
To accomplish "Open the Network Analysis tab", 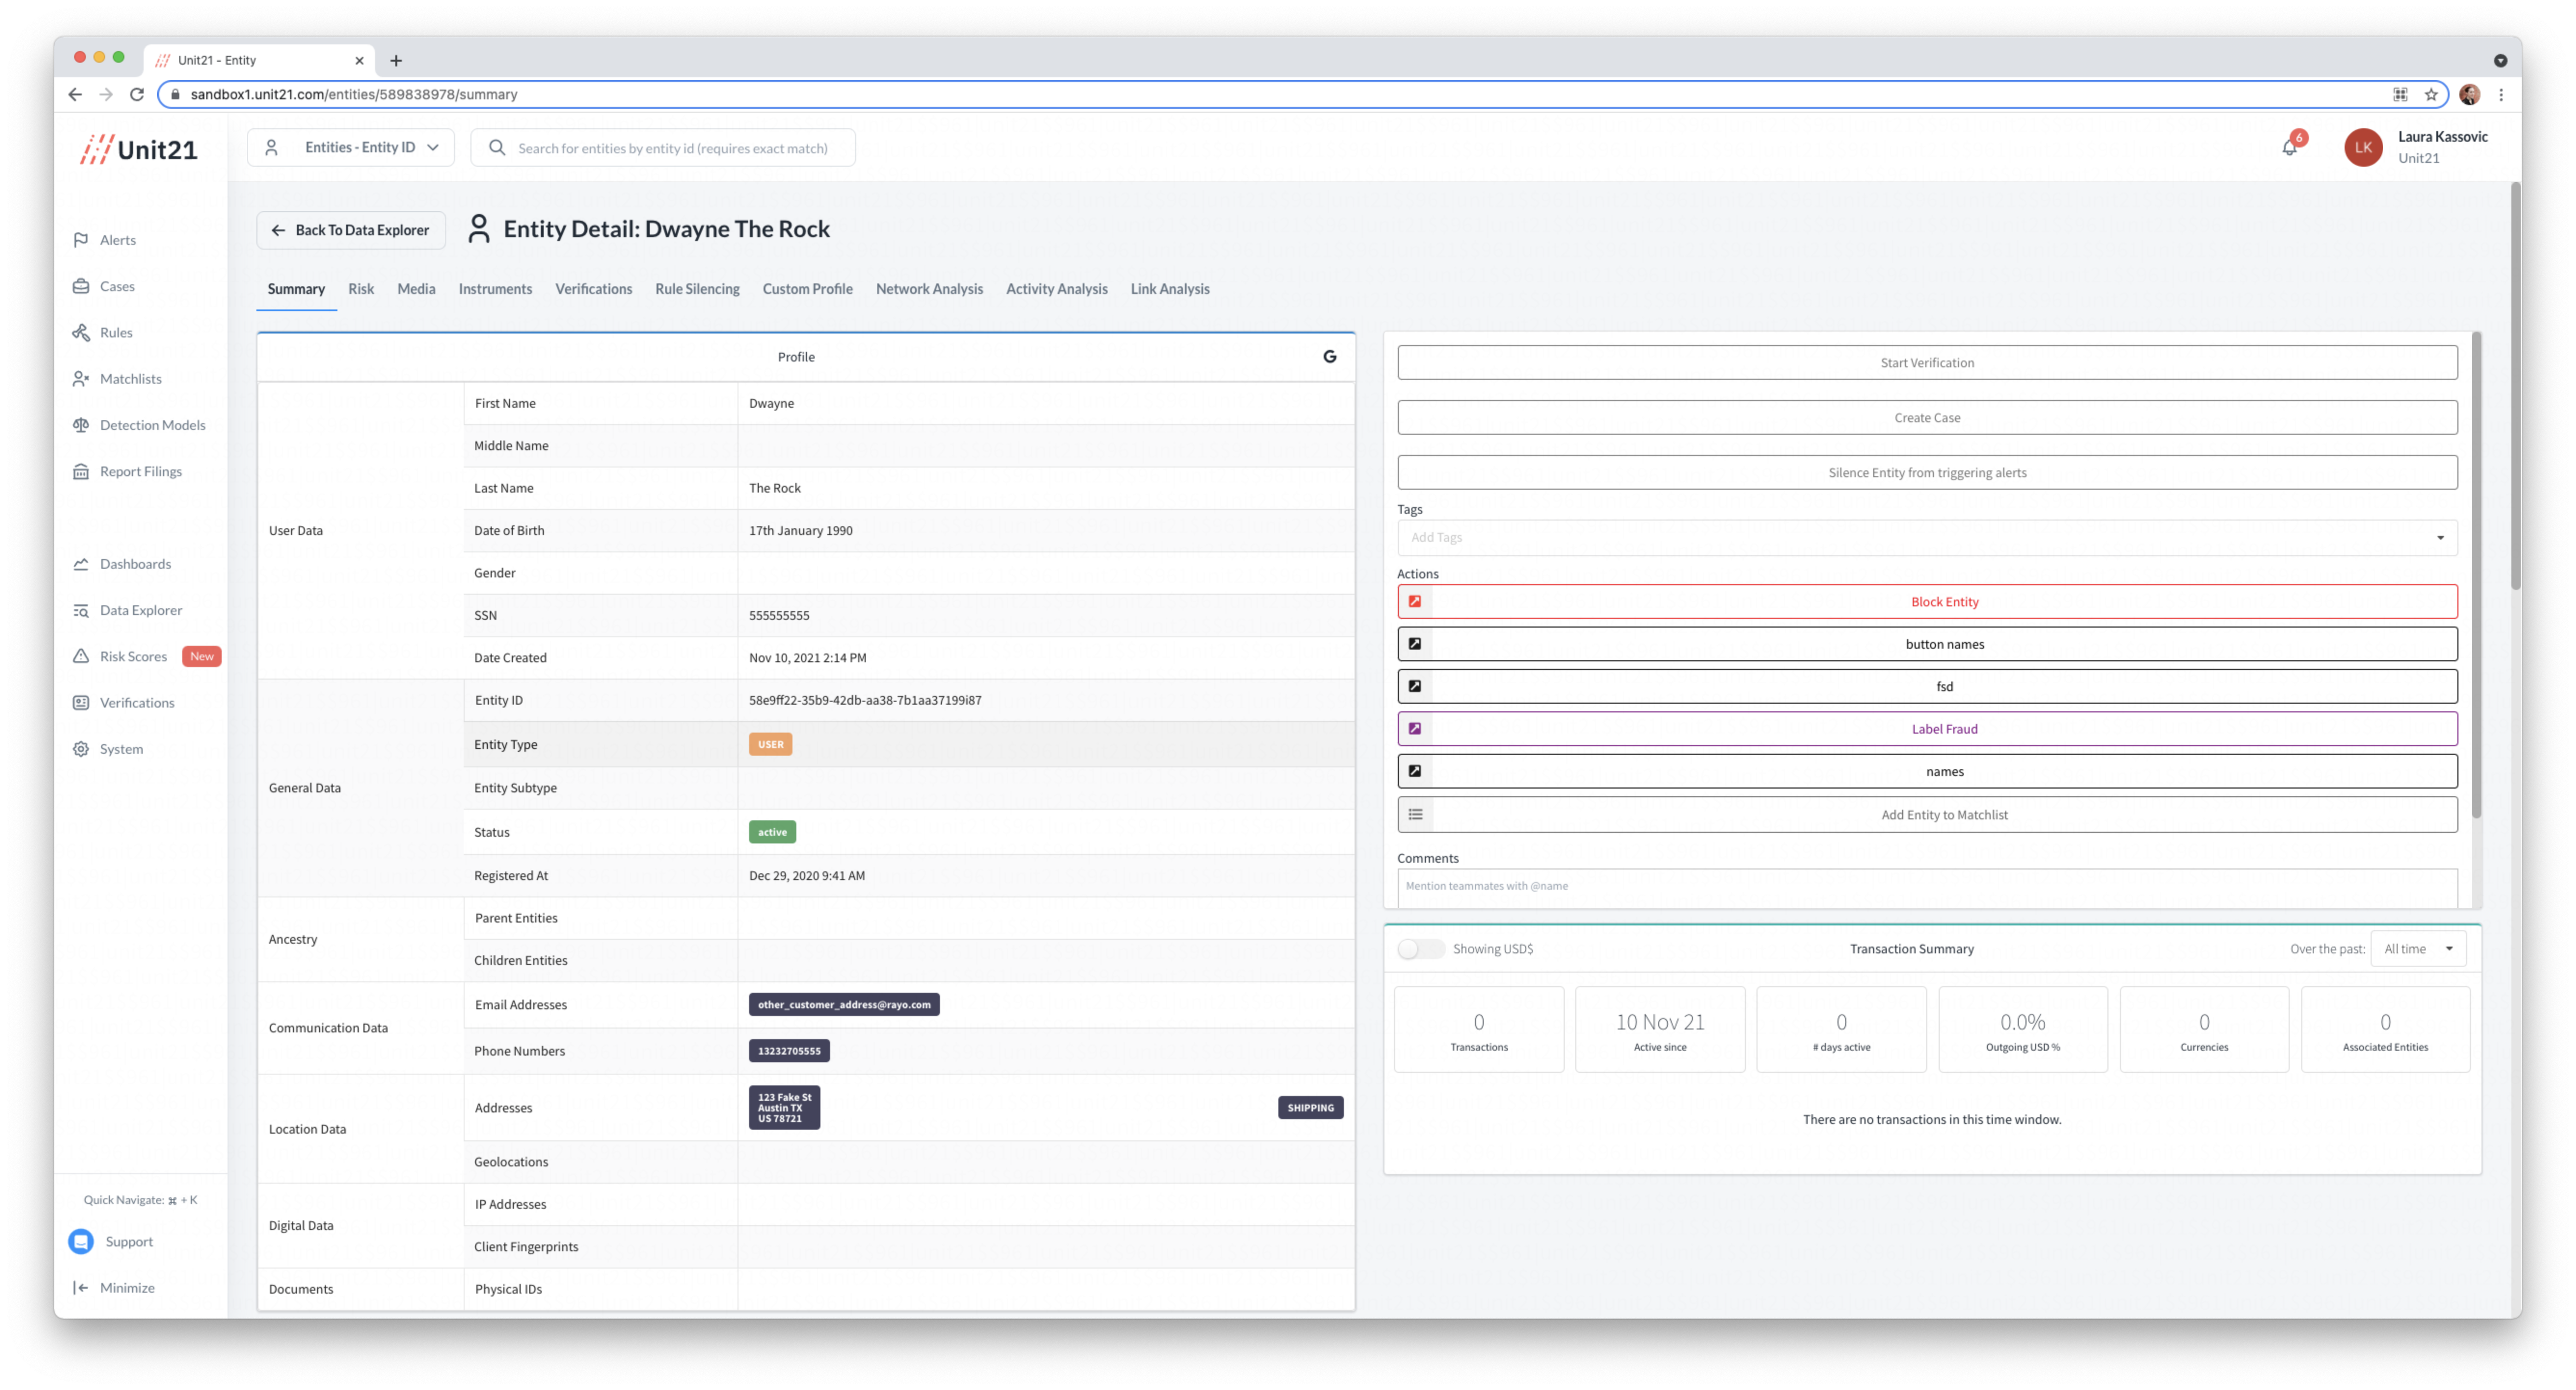I will [x=928, y=289].
